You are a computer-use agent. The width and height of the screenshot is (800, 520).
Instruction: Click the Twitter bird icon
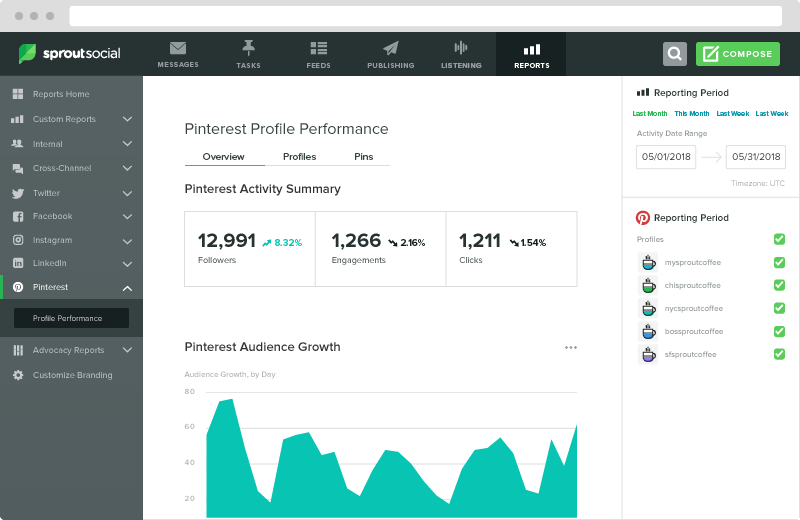[18, 193]
